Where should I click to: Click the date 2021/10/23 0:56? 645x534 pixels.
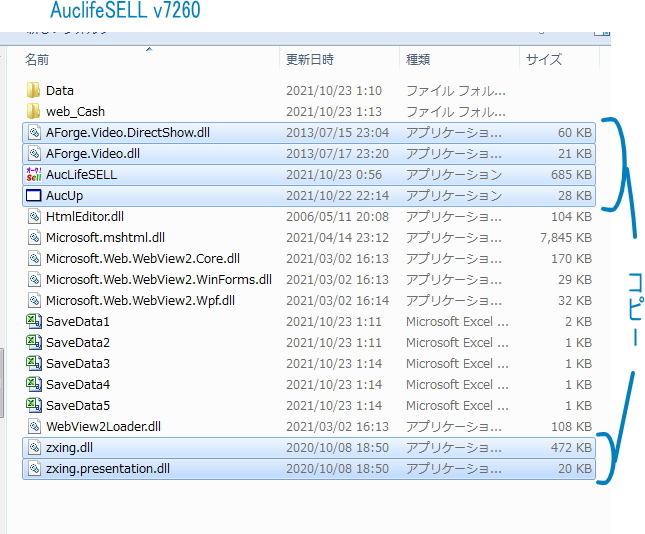tap(334, 174)
